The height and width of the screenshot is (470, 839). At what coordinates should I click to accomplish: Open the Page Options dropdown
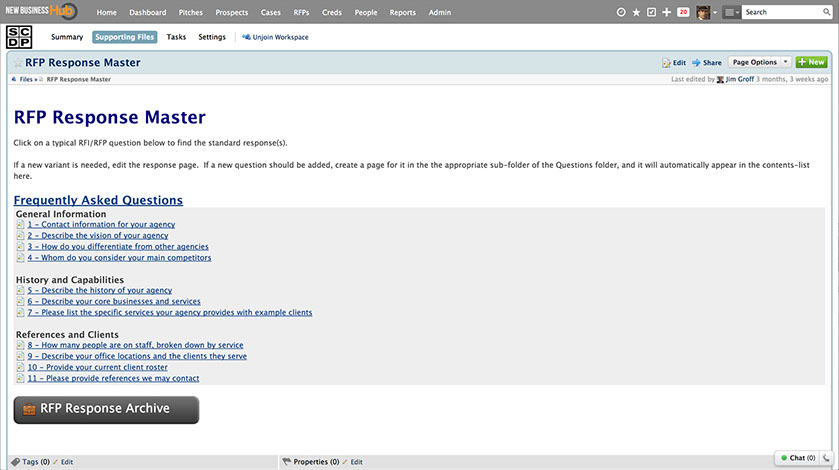pos(760,62)
